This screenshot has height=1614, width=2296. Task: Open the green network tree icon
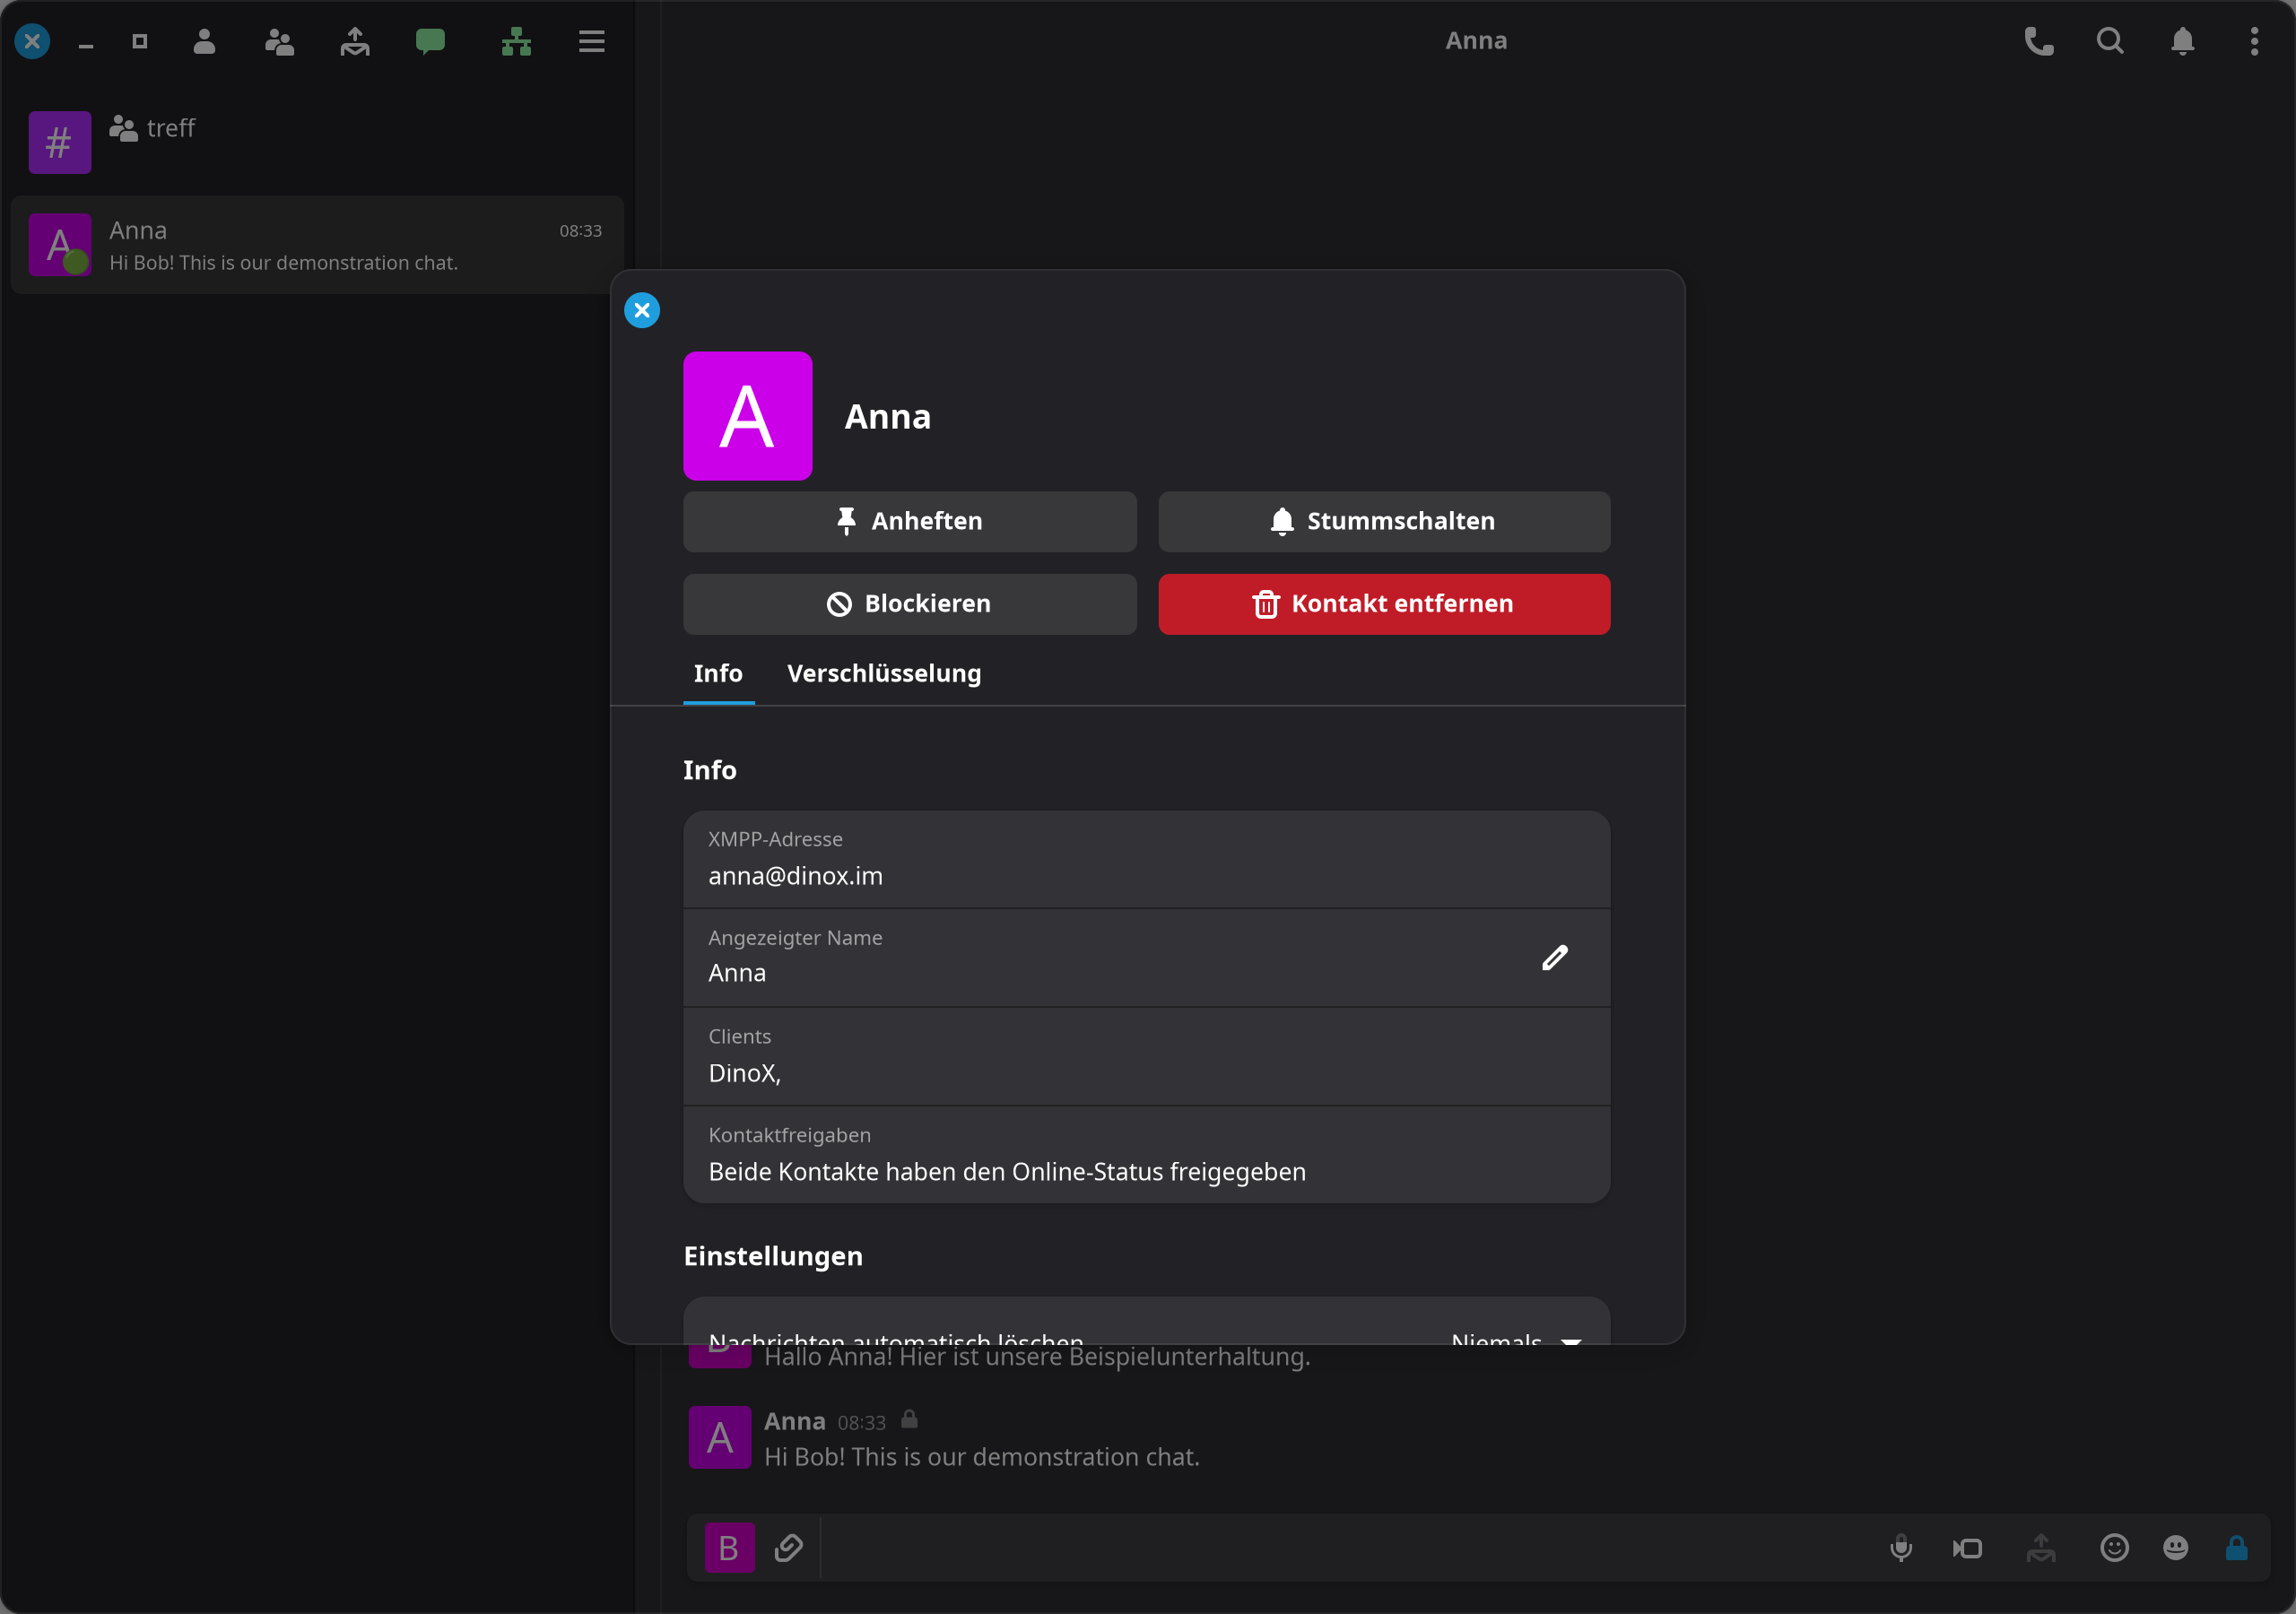(516, 41)
